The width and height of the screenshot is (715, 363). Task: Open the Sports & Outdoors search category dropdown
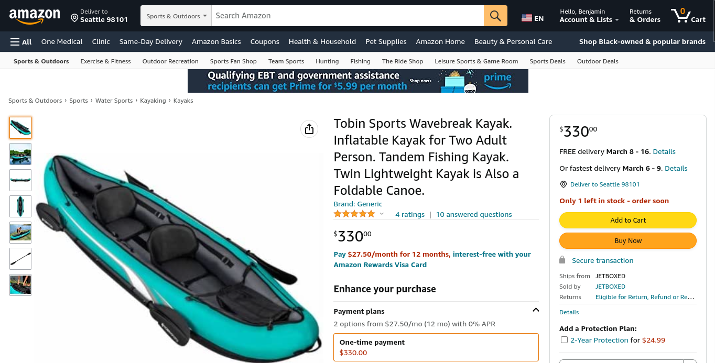176,16
